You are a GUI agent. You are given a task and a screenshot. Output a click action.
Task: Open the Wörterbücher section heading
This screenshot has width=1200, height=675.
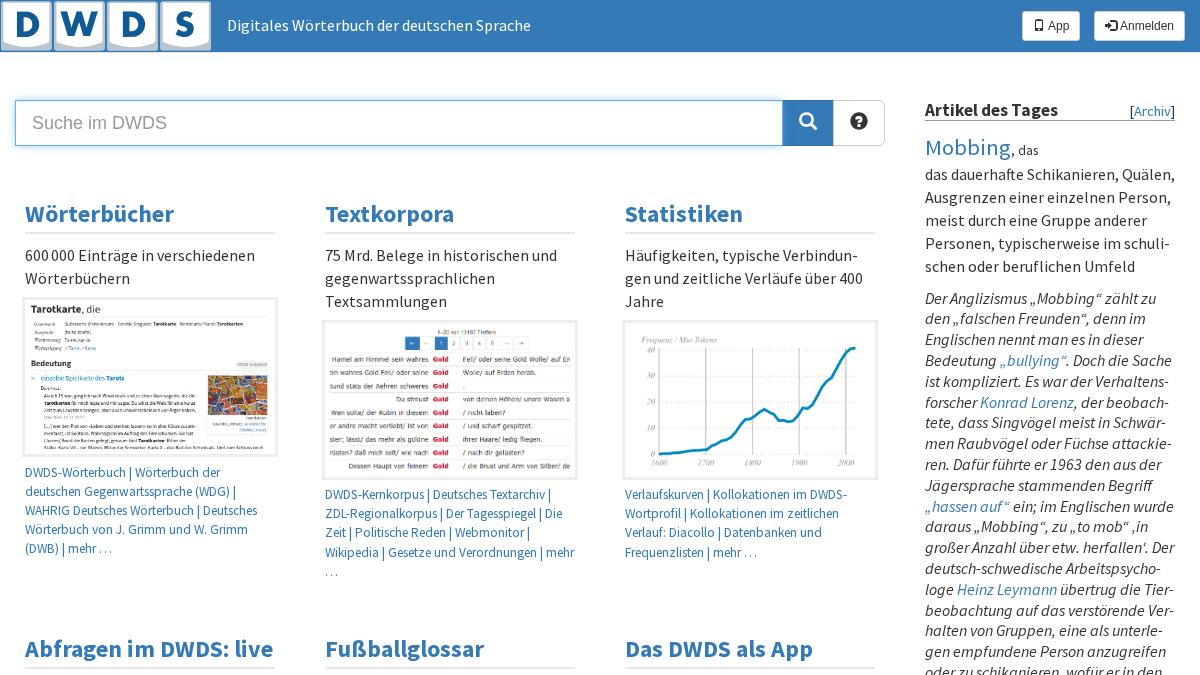[100, 214]
